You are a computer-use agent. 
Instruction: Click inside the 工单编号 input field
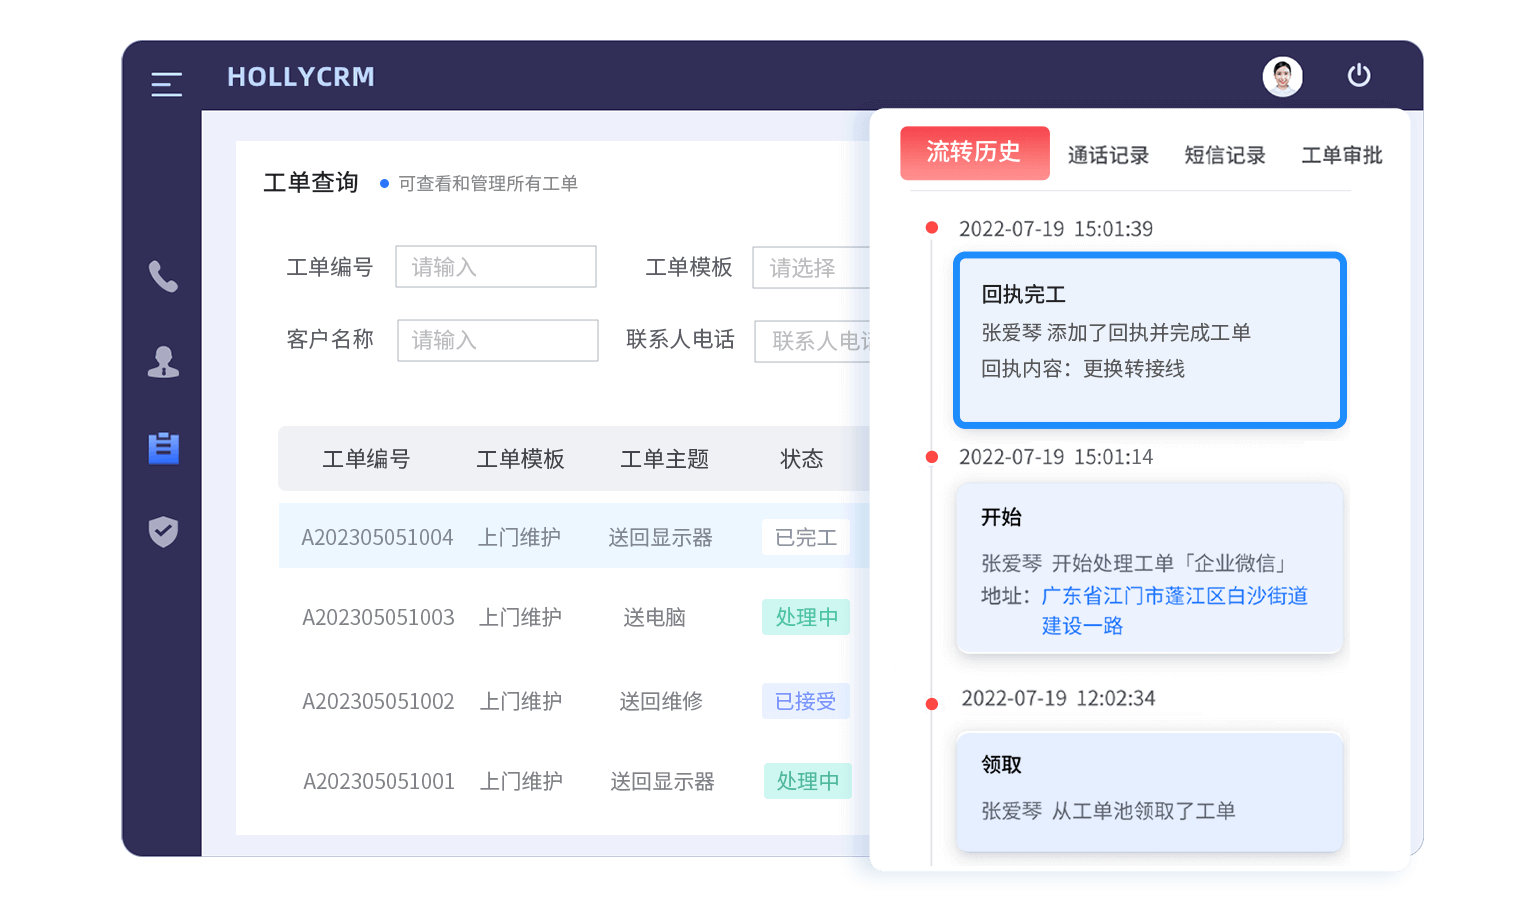495,267
